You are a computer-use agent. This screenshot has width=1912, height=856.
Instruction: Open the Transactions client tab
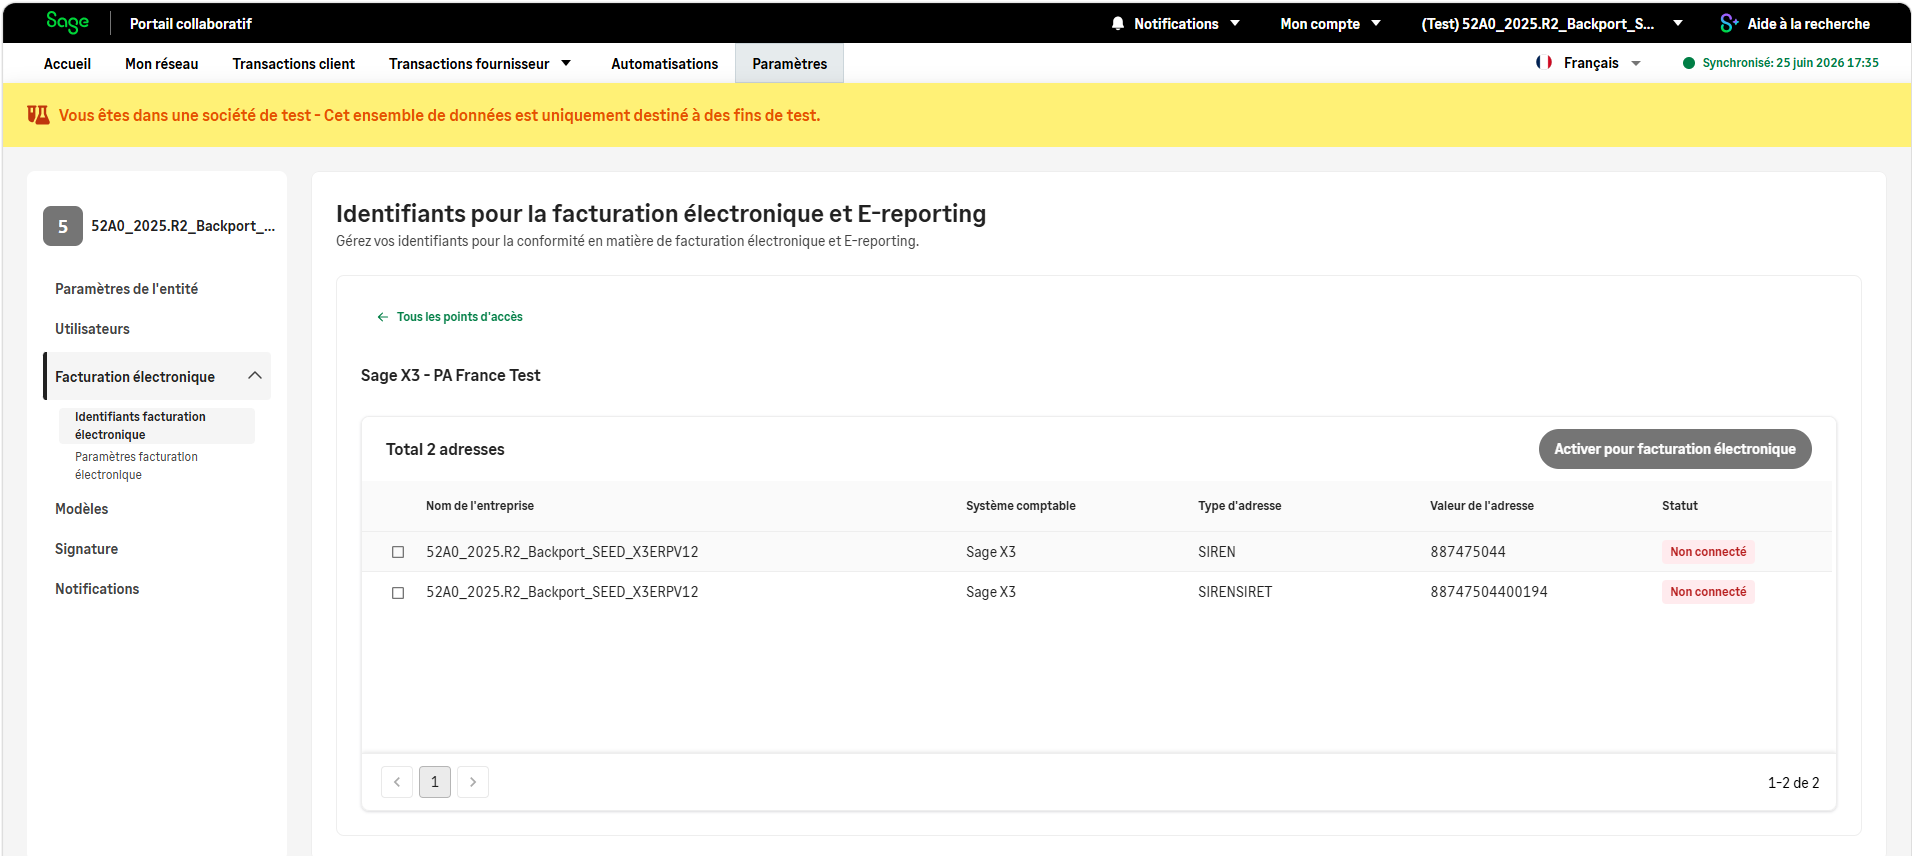[x=294, y=63]
